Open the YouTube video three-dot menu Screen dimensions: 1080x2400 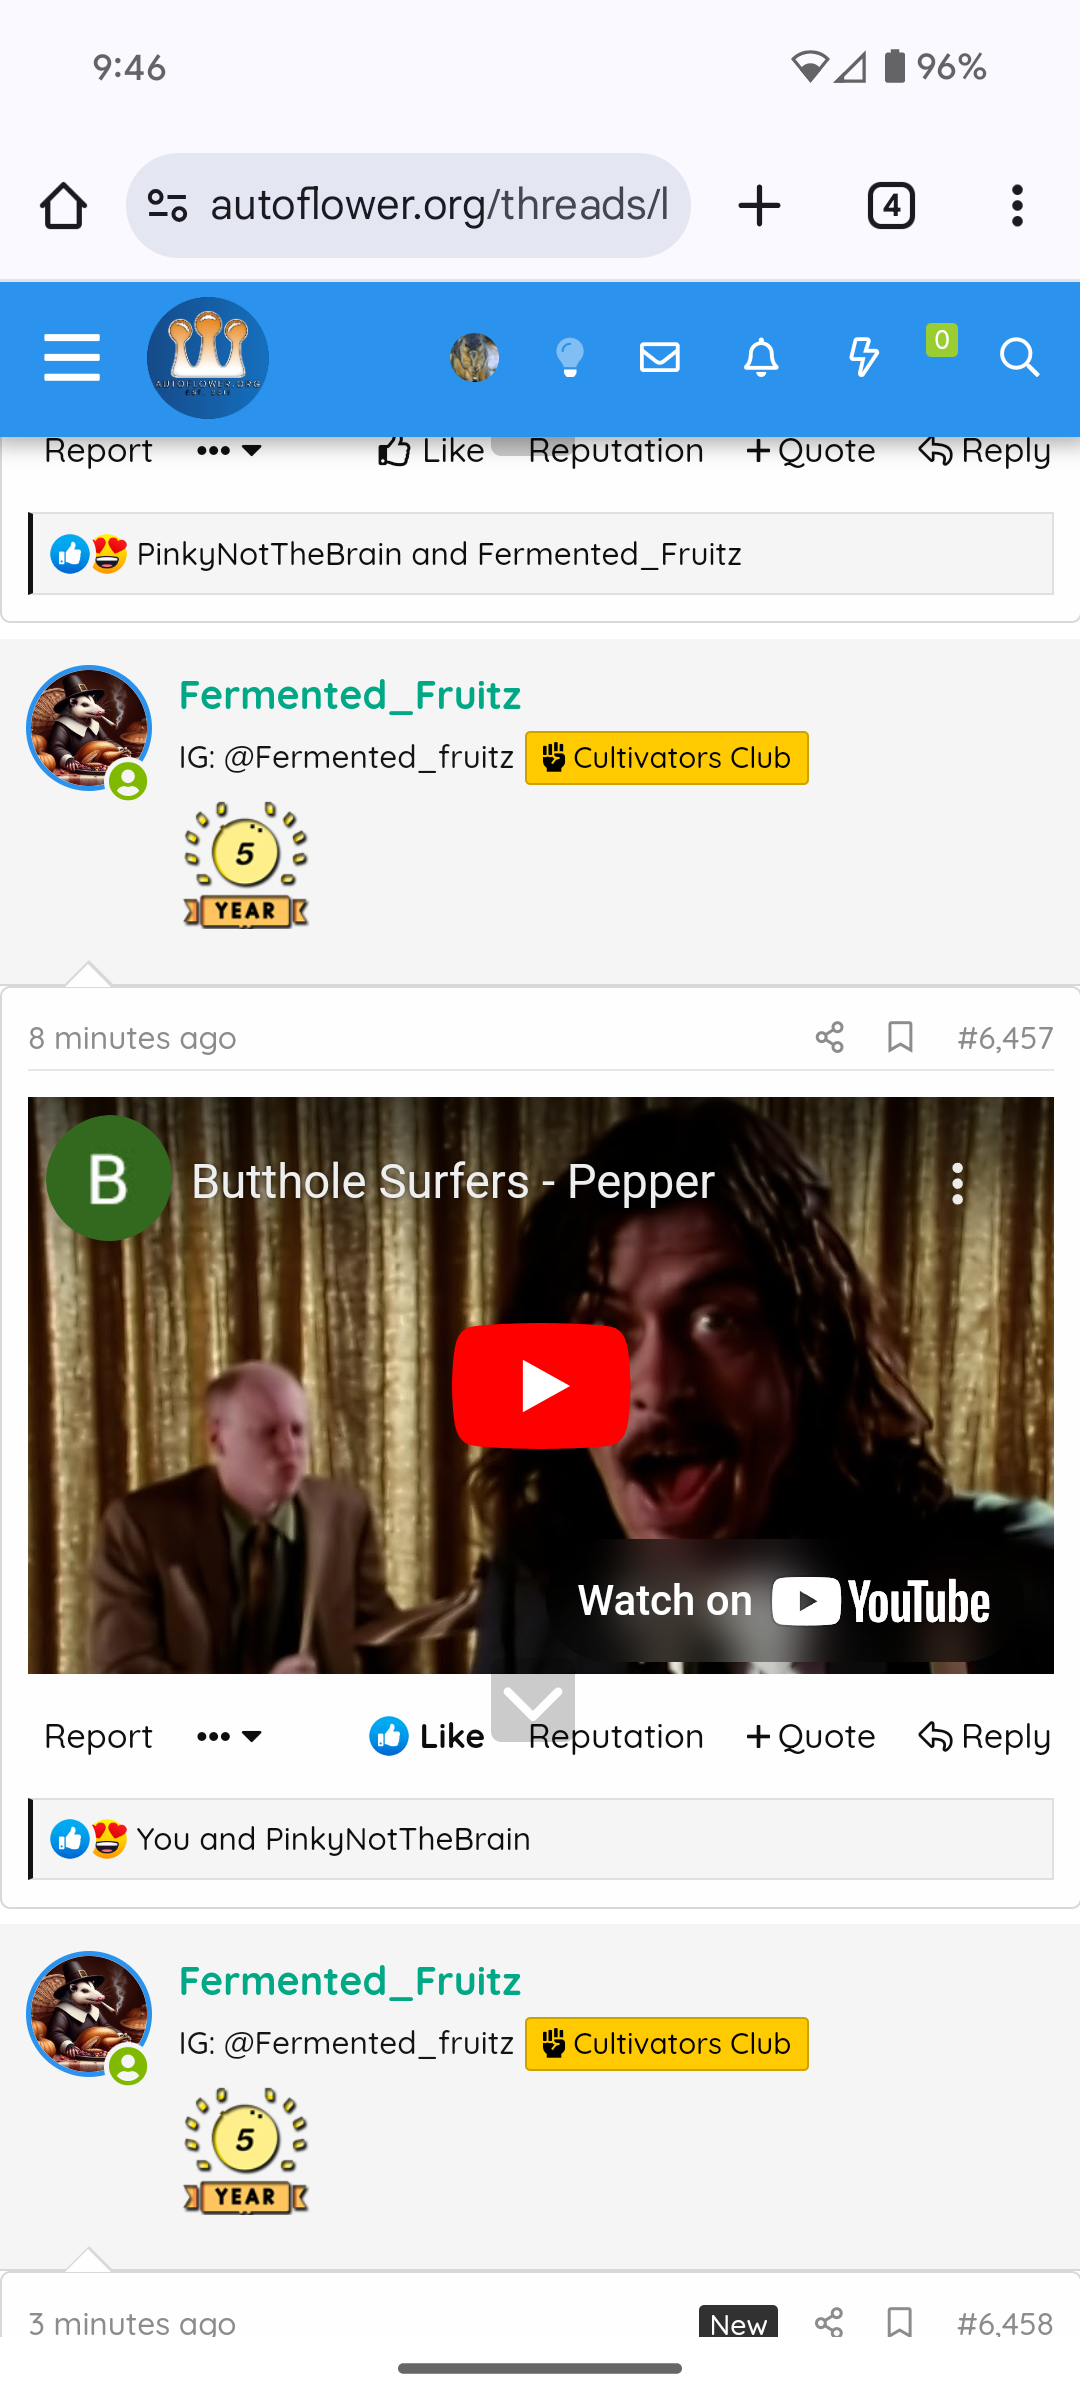tap(958, 1183)
